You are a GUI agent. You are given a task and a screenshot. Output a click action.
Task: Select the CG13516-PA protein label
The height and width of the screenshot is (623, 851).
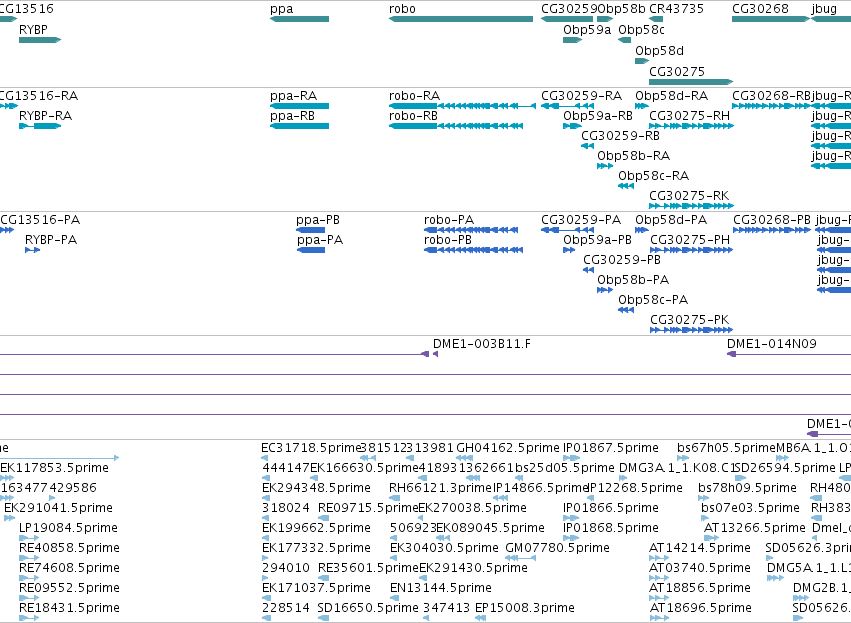[40, 220]
